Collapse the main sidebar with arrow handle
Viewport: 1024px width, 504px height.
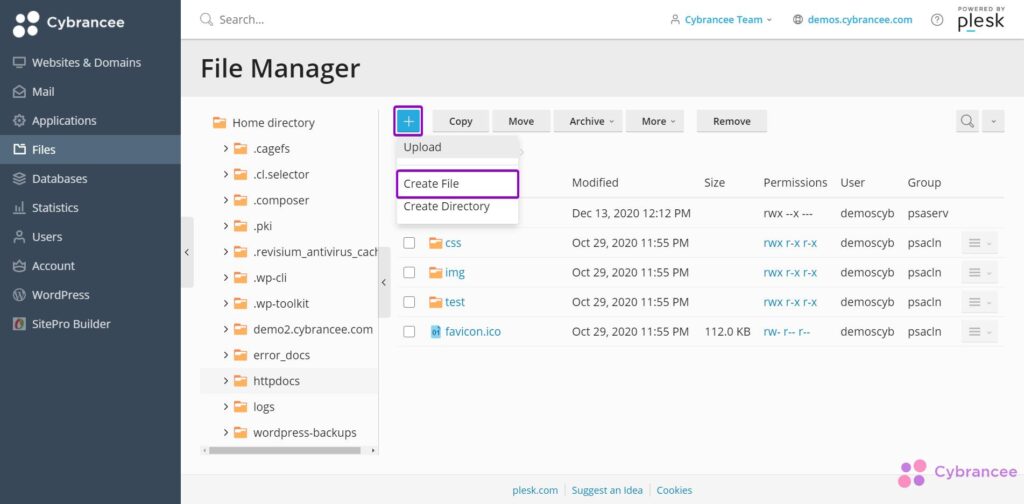click(x=187, y=252)
